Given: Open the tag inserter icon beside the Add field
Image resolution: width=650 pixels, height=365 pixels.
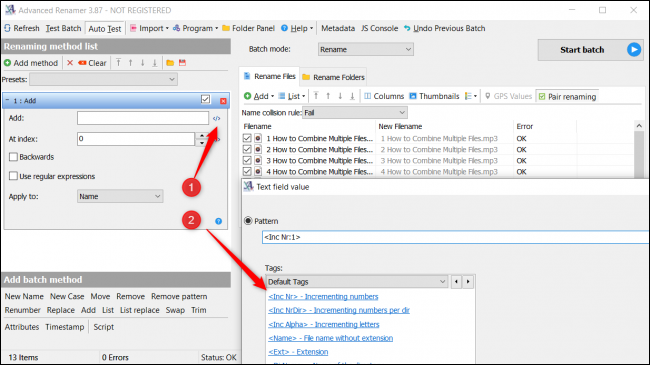Looking at the screenshot, I should coord(216,119).
